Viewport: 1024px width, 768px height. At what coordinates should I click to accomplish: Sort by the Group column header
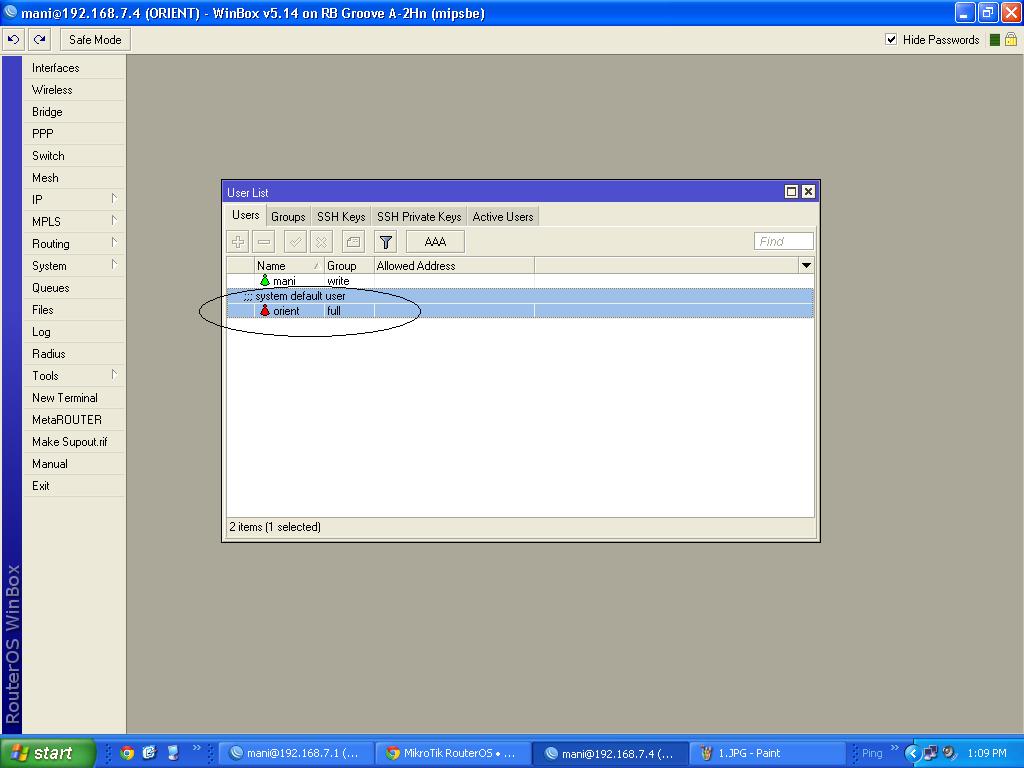point(349,266)
